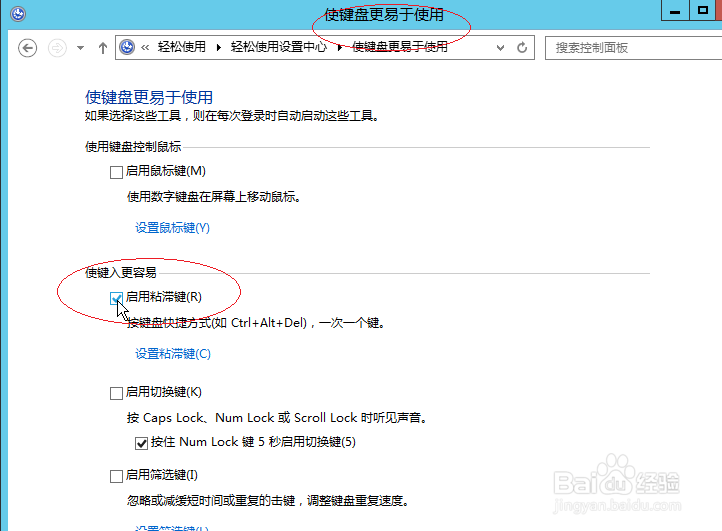Screen dimensions: 722x531
Task: Enable the 启用切换键(K) checkbox
Action: pos(116,393)
